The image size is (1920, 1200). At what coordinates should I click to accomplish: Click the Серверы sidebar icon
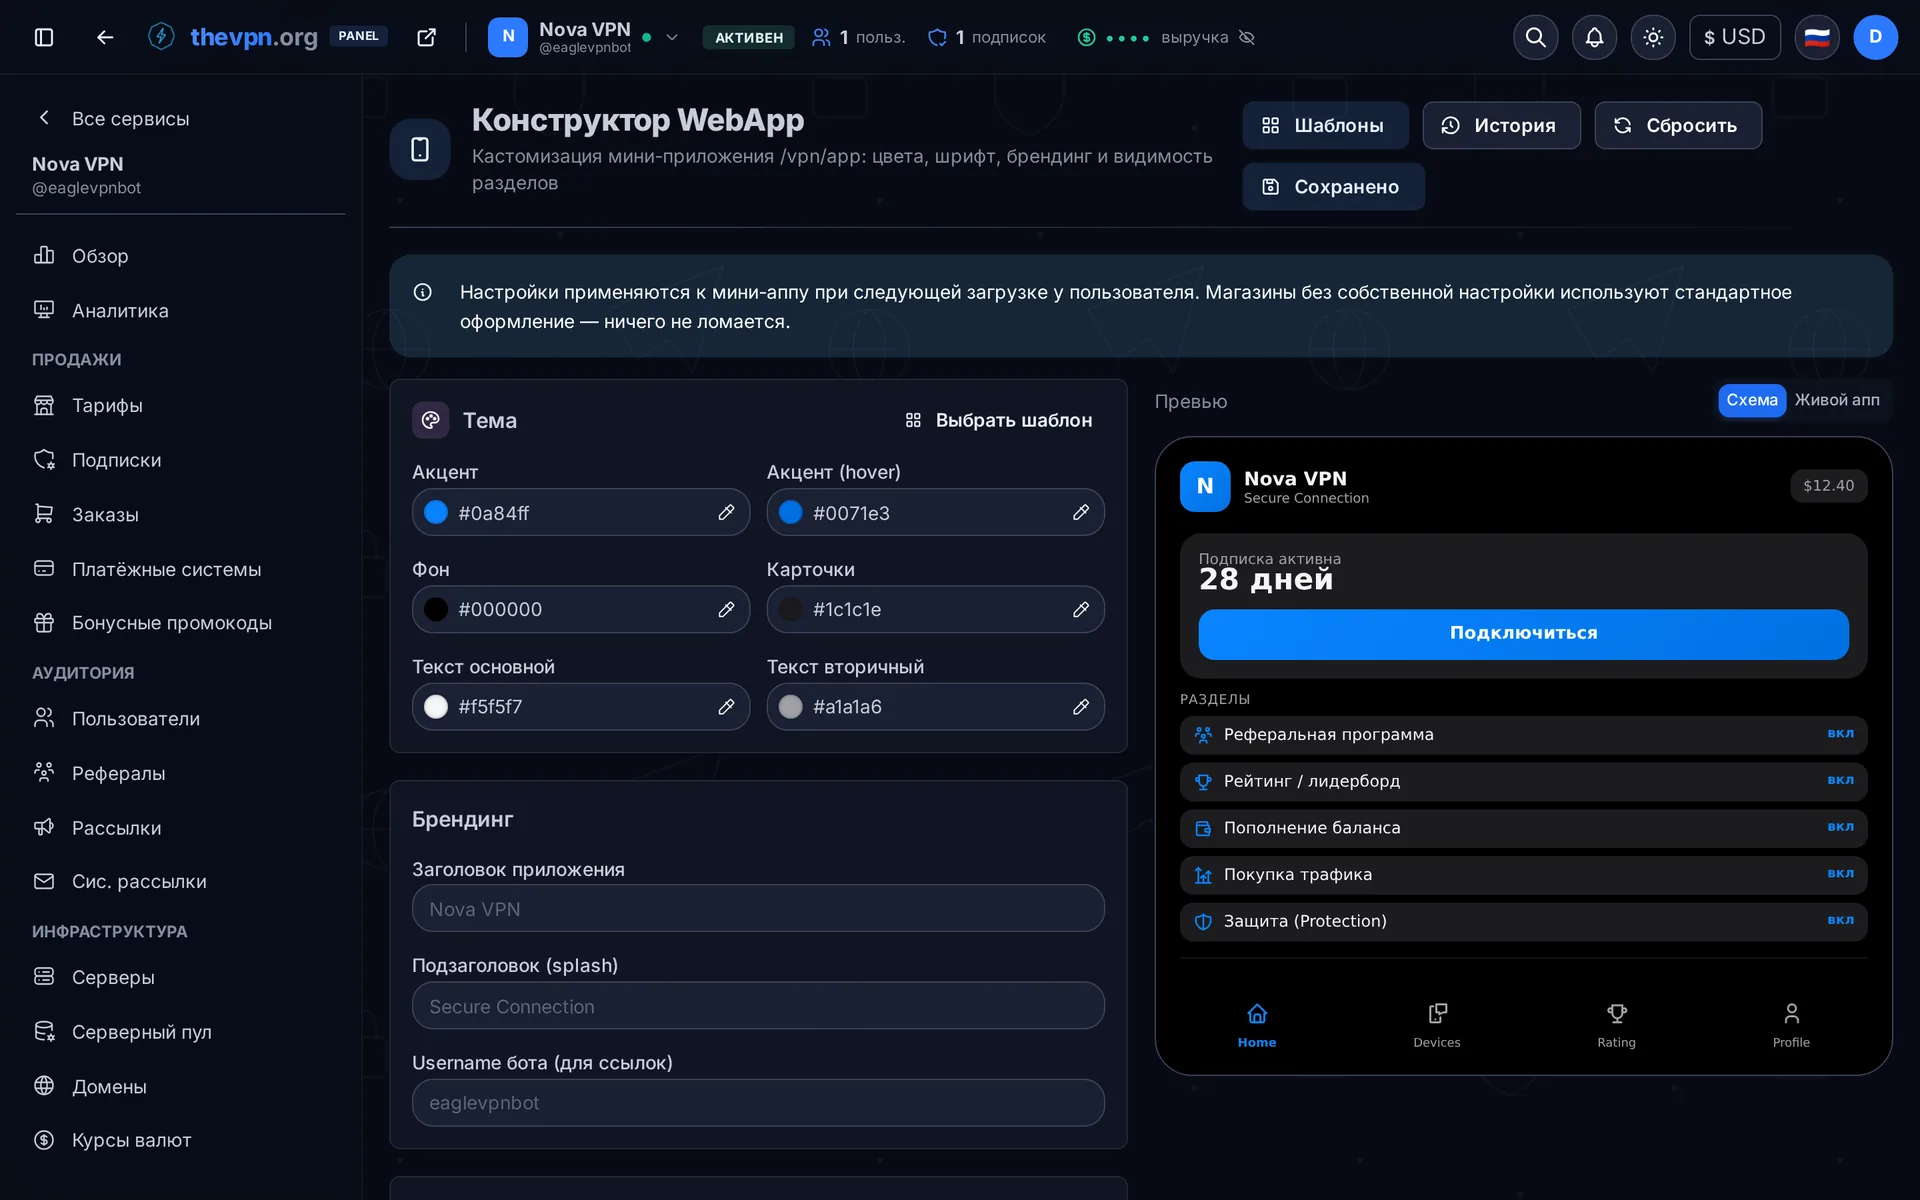44,977
